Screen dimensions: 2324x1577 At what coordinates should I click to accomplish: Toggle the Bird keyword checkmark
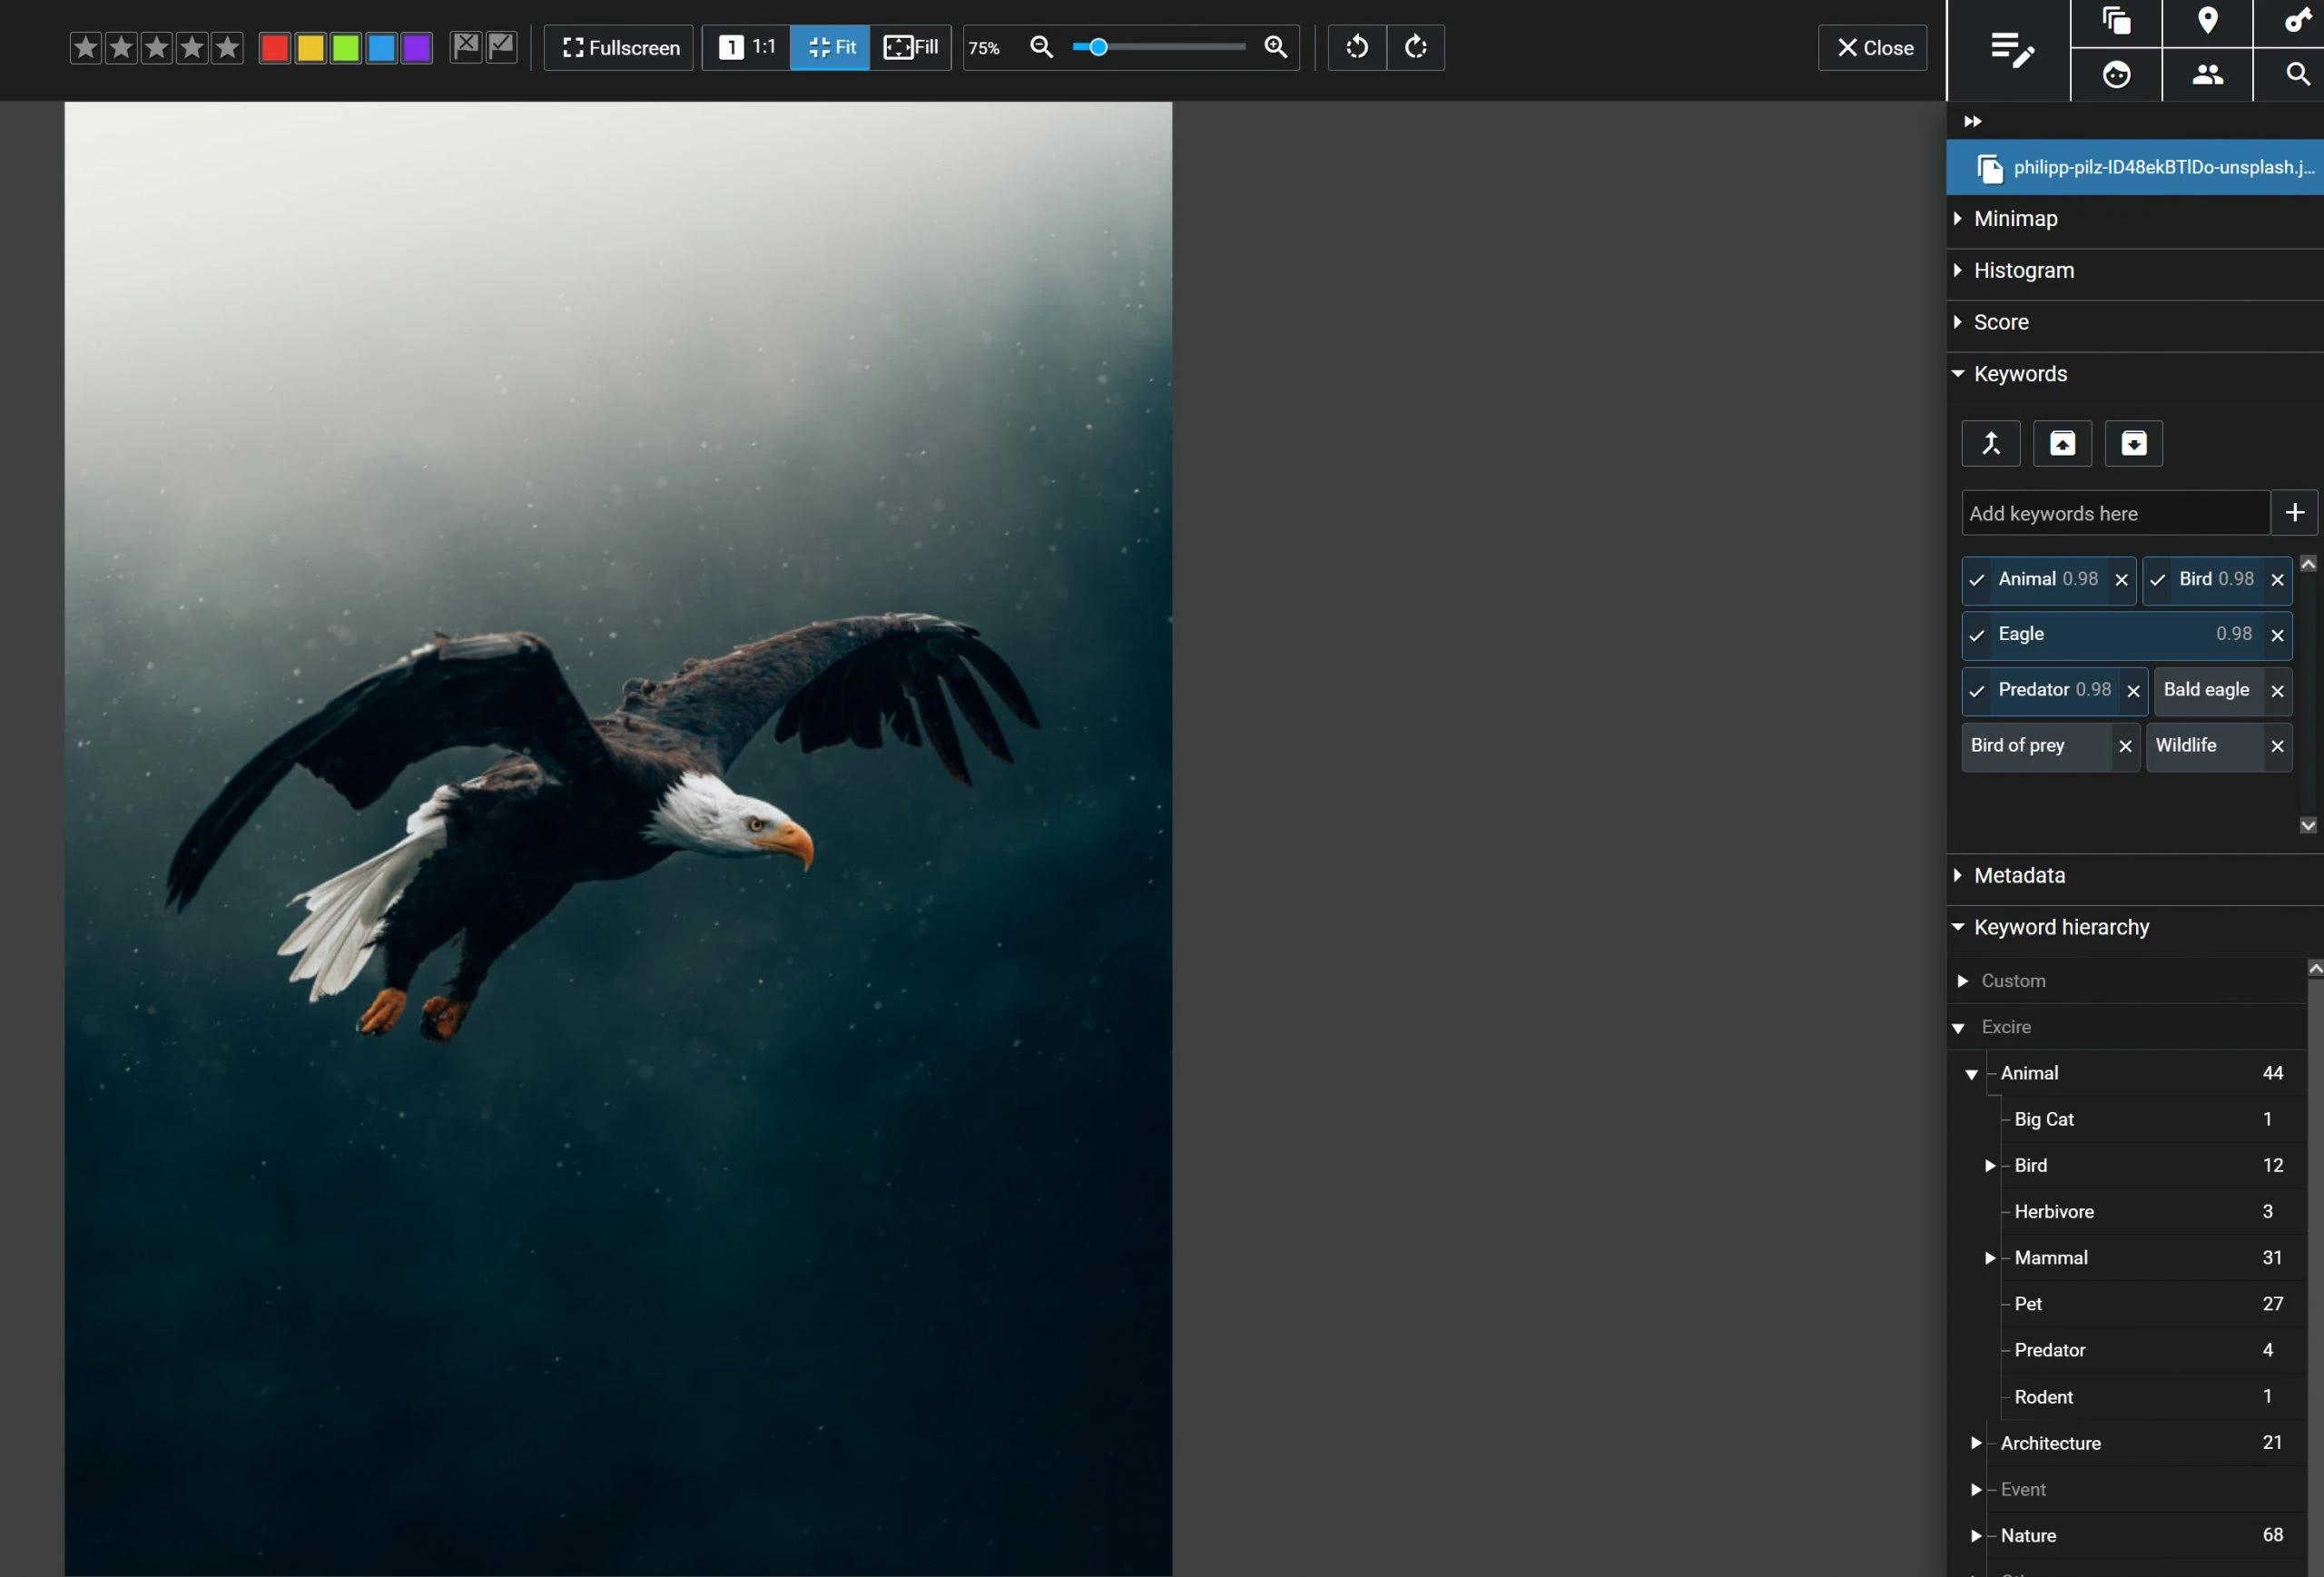(x=2158, y=580)
